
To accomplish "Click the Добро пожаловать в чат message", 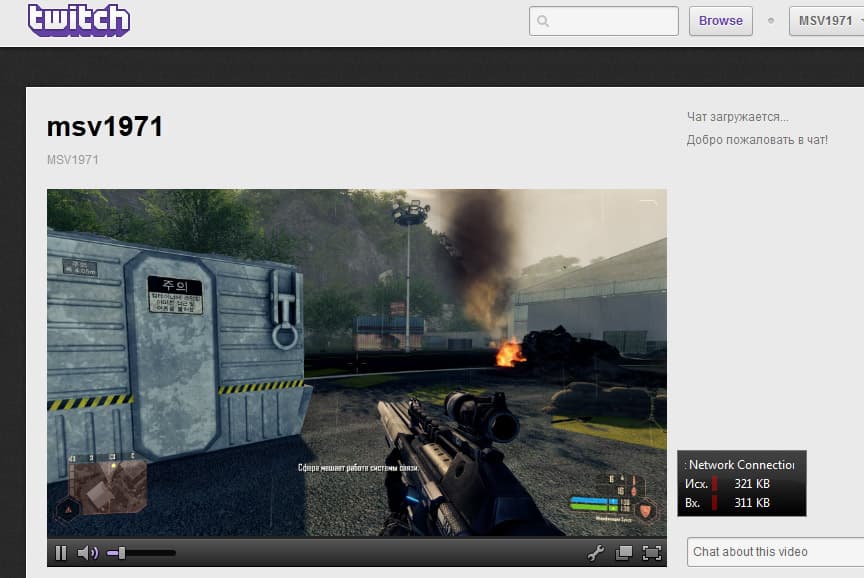I will [757, 140].
